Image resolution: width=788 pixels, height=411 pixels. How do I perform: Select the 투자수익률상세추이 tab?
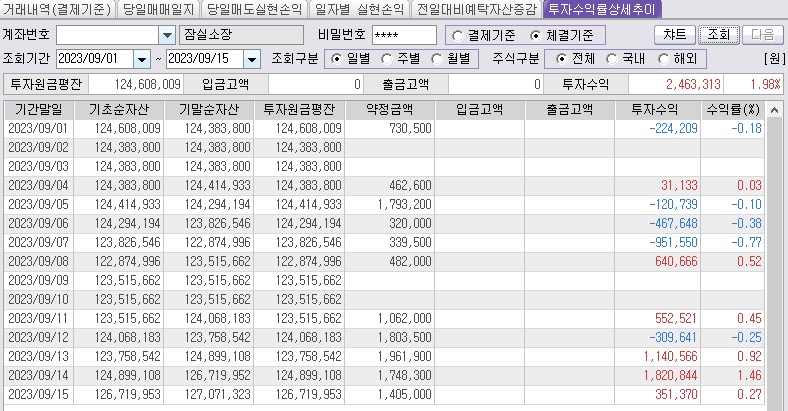(x=602, y=9)
